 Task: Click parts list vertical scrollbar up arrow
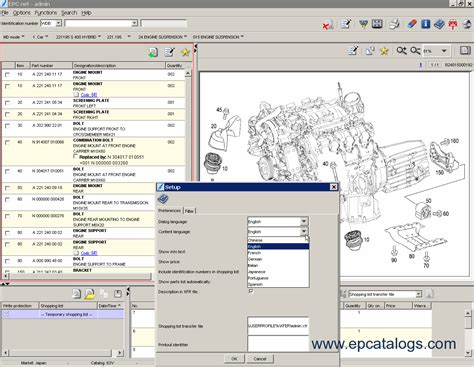(188, 73)
